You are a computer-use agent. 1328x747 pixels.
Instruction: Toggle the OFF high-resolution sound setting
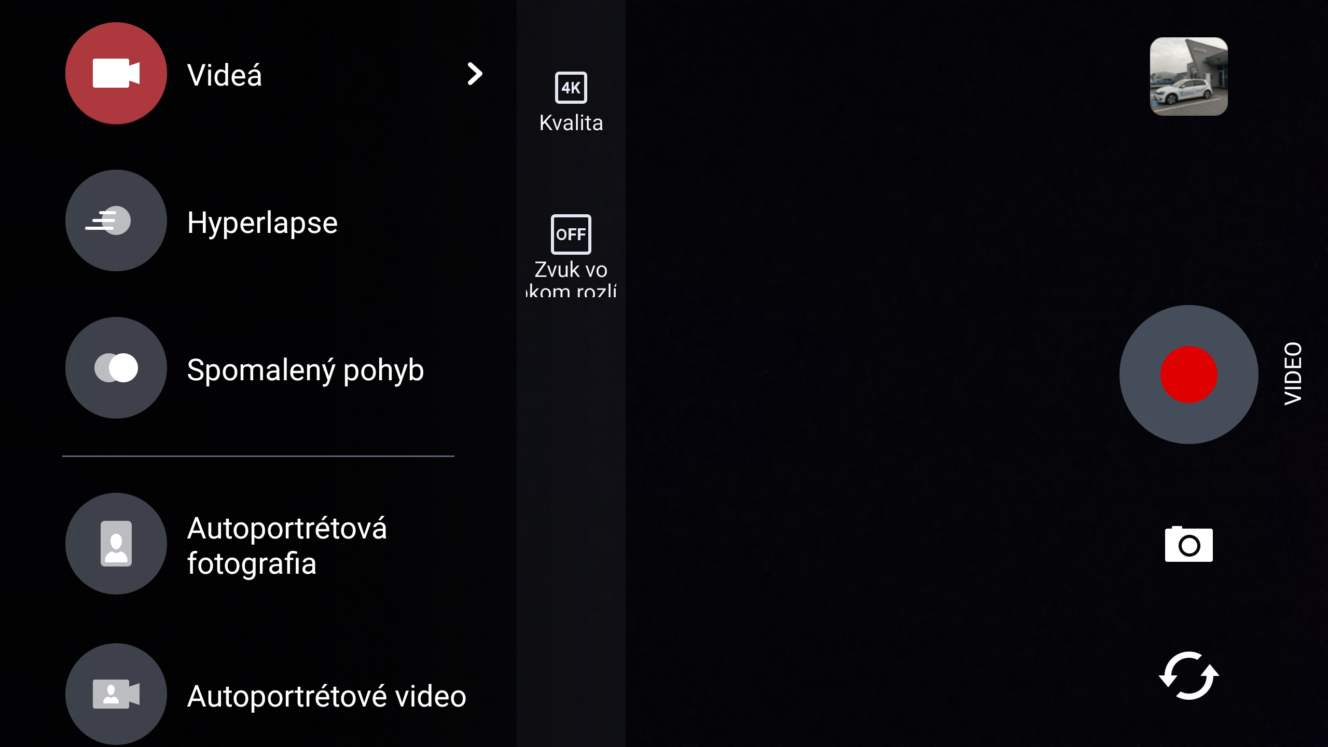point(571,234)
